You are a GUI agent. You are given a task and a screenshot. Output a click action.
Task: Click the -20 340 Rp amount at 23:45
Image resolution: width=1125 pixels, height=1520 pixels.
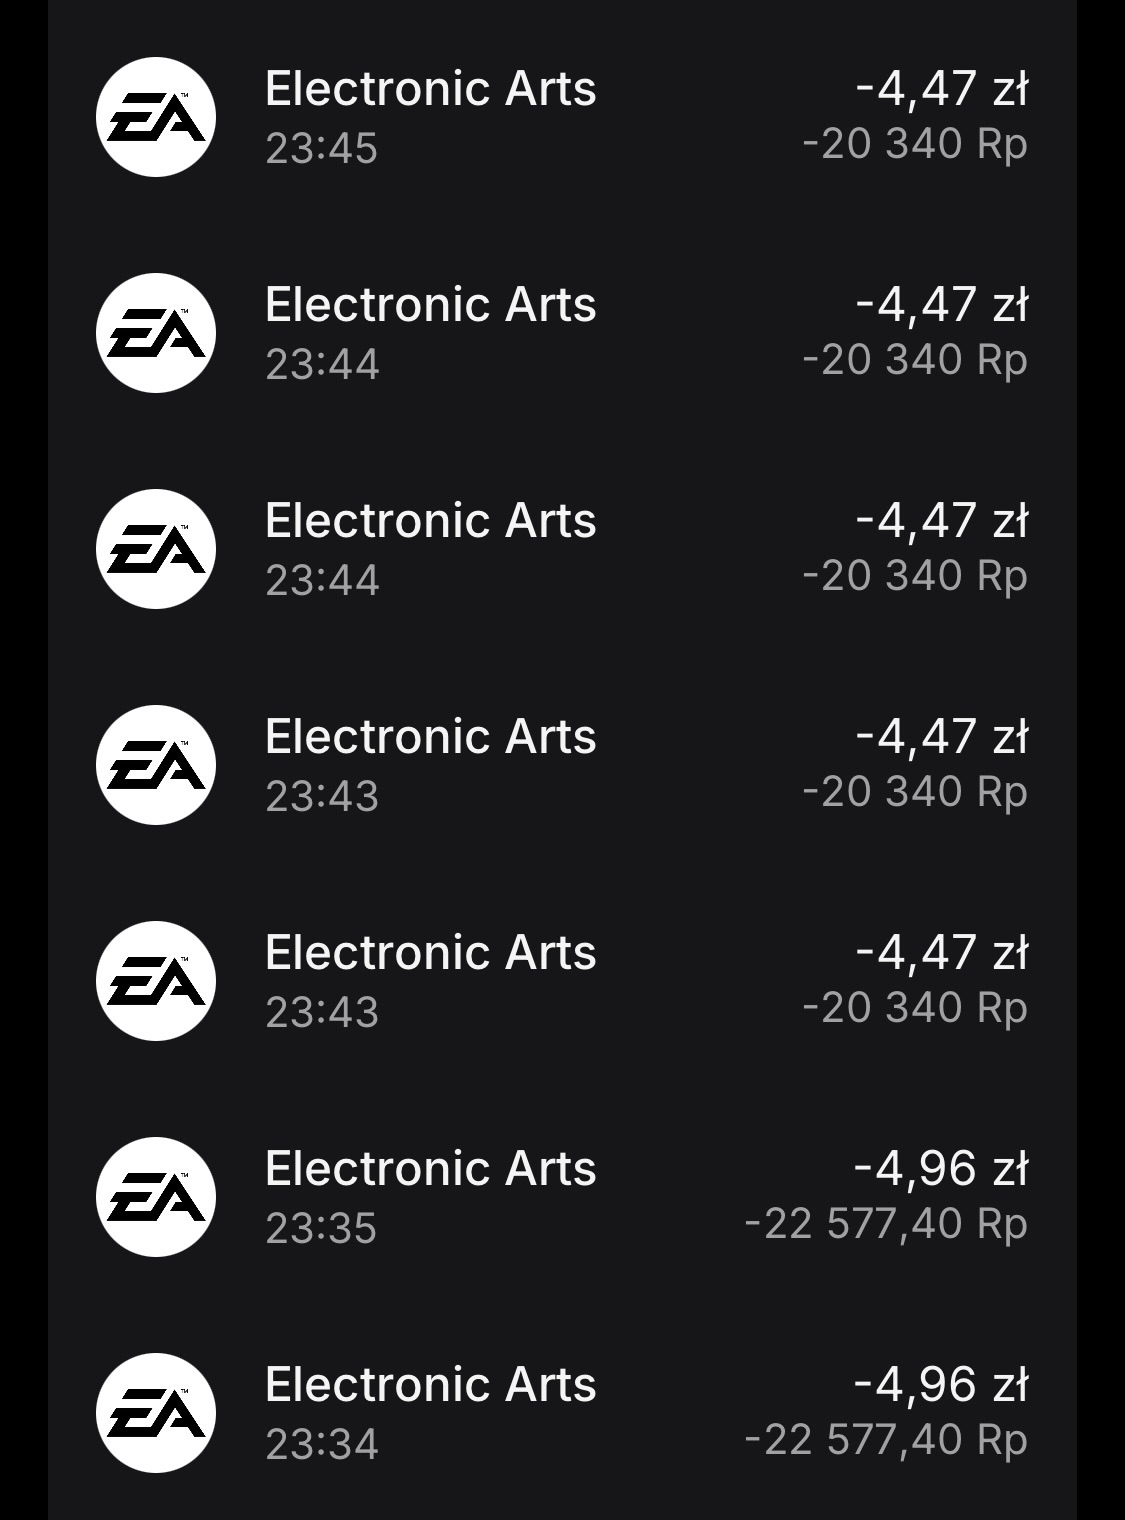(915, 144)
